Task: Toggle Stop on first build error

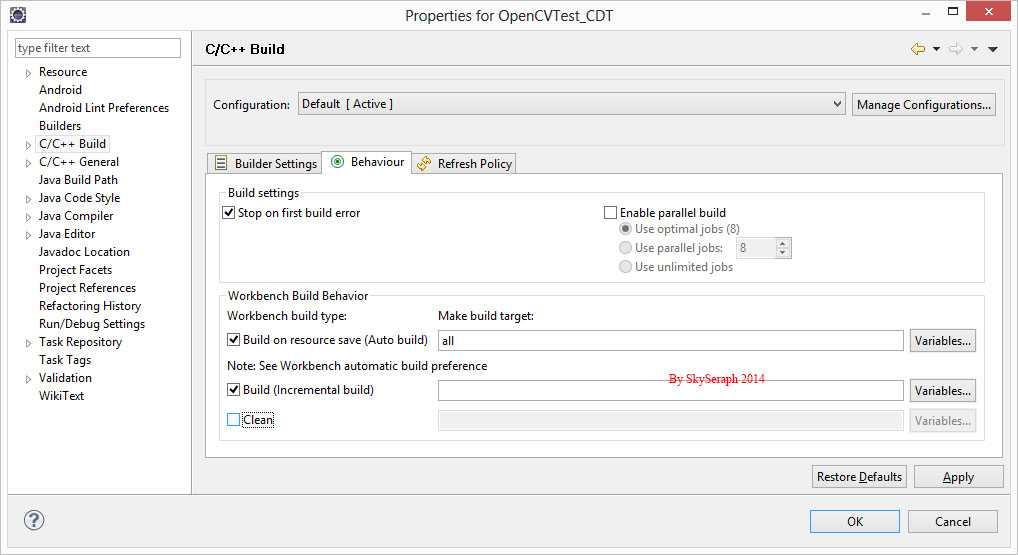Action: pos(229,213)
